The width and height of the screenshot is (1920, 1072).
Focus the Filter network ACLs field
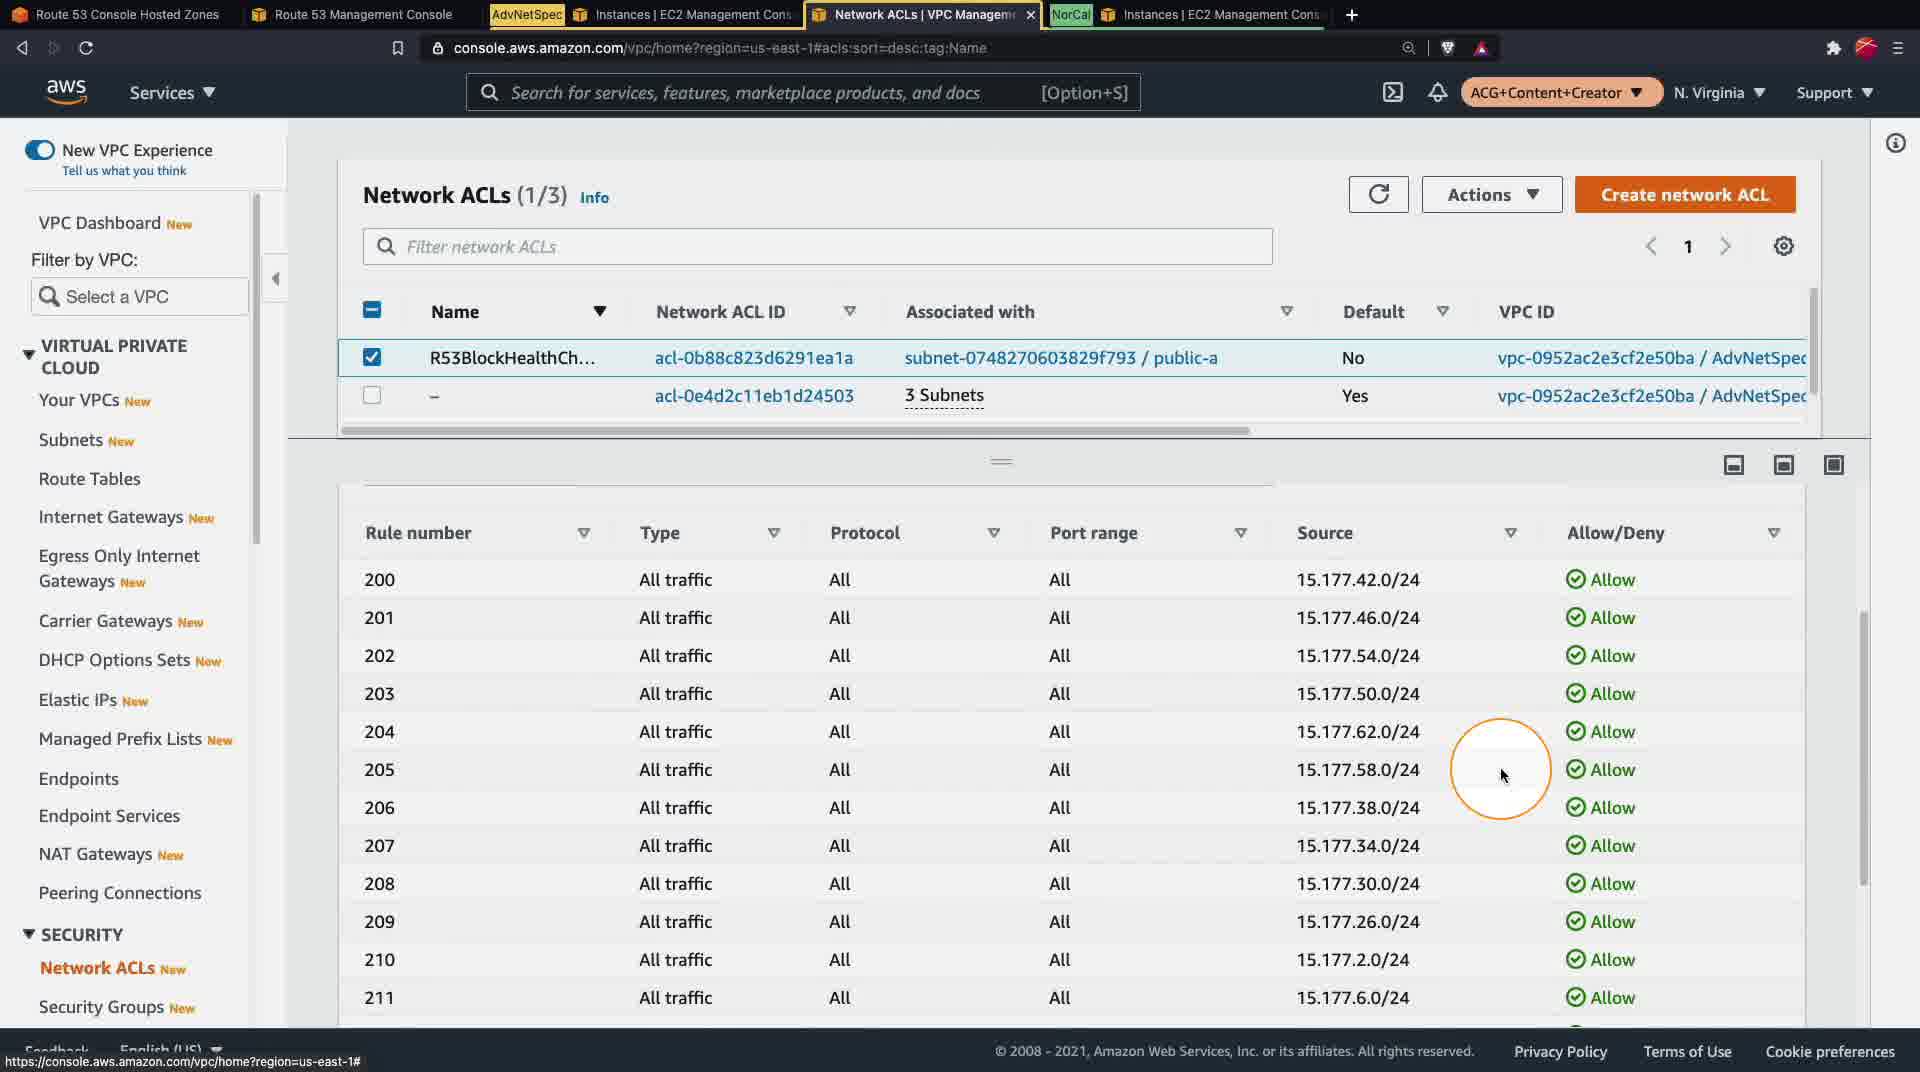click(817, 246)
